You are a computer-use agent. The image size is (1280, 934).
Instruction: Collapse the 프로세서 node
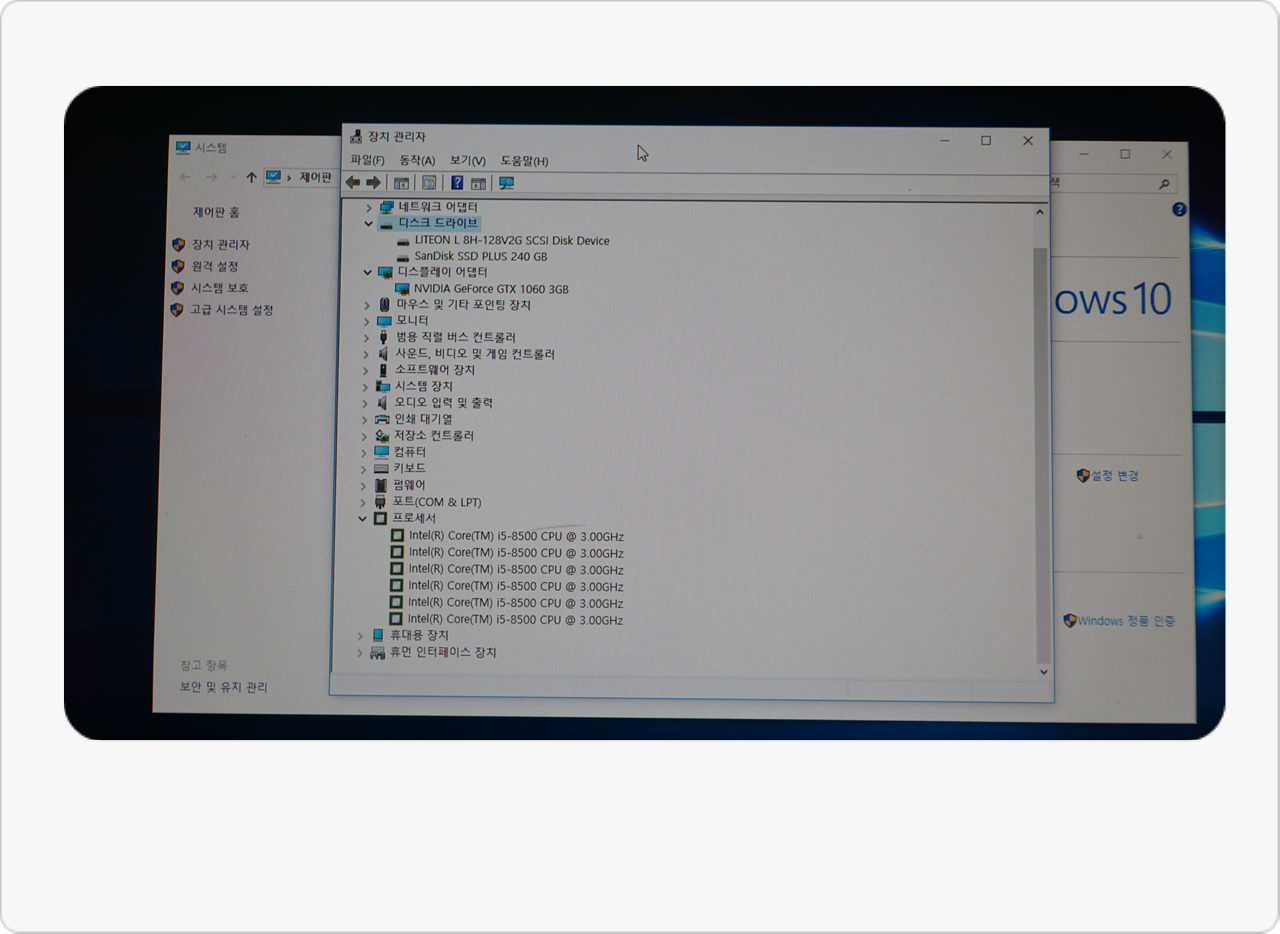363,519
